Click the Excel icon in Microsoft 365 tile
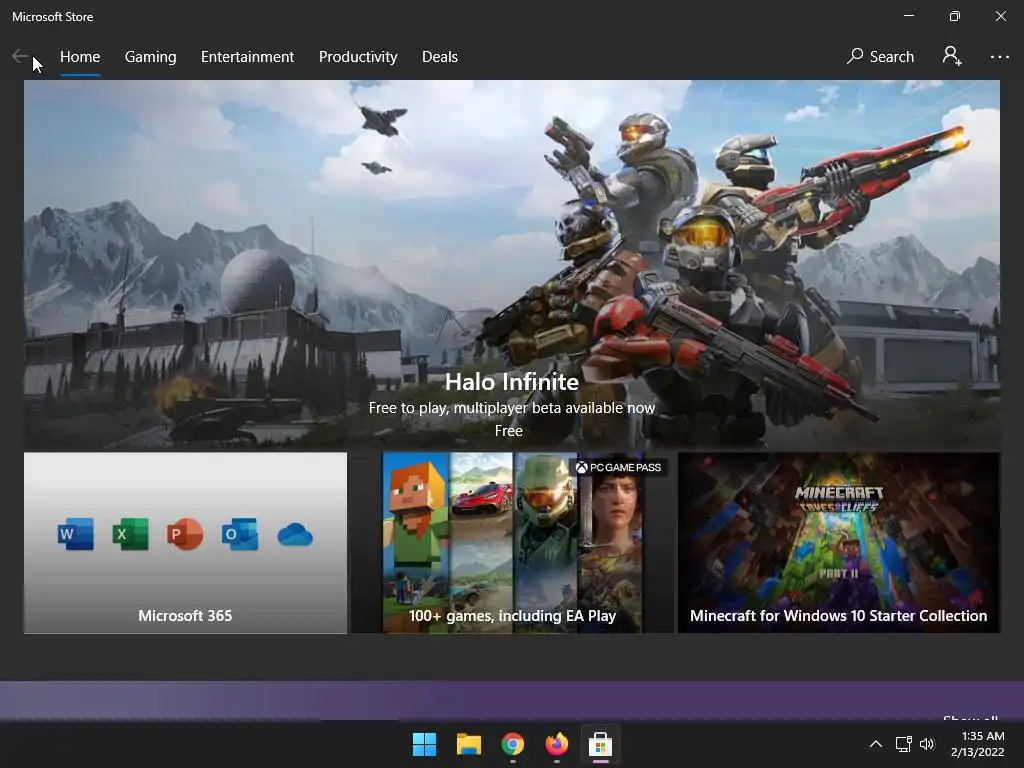 coord(131,534)
